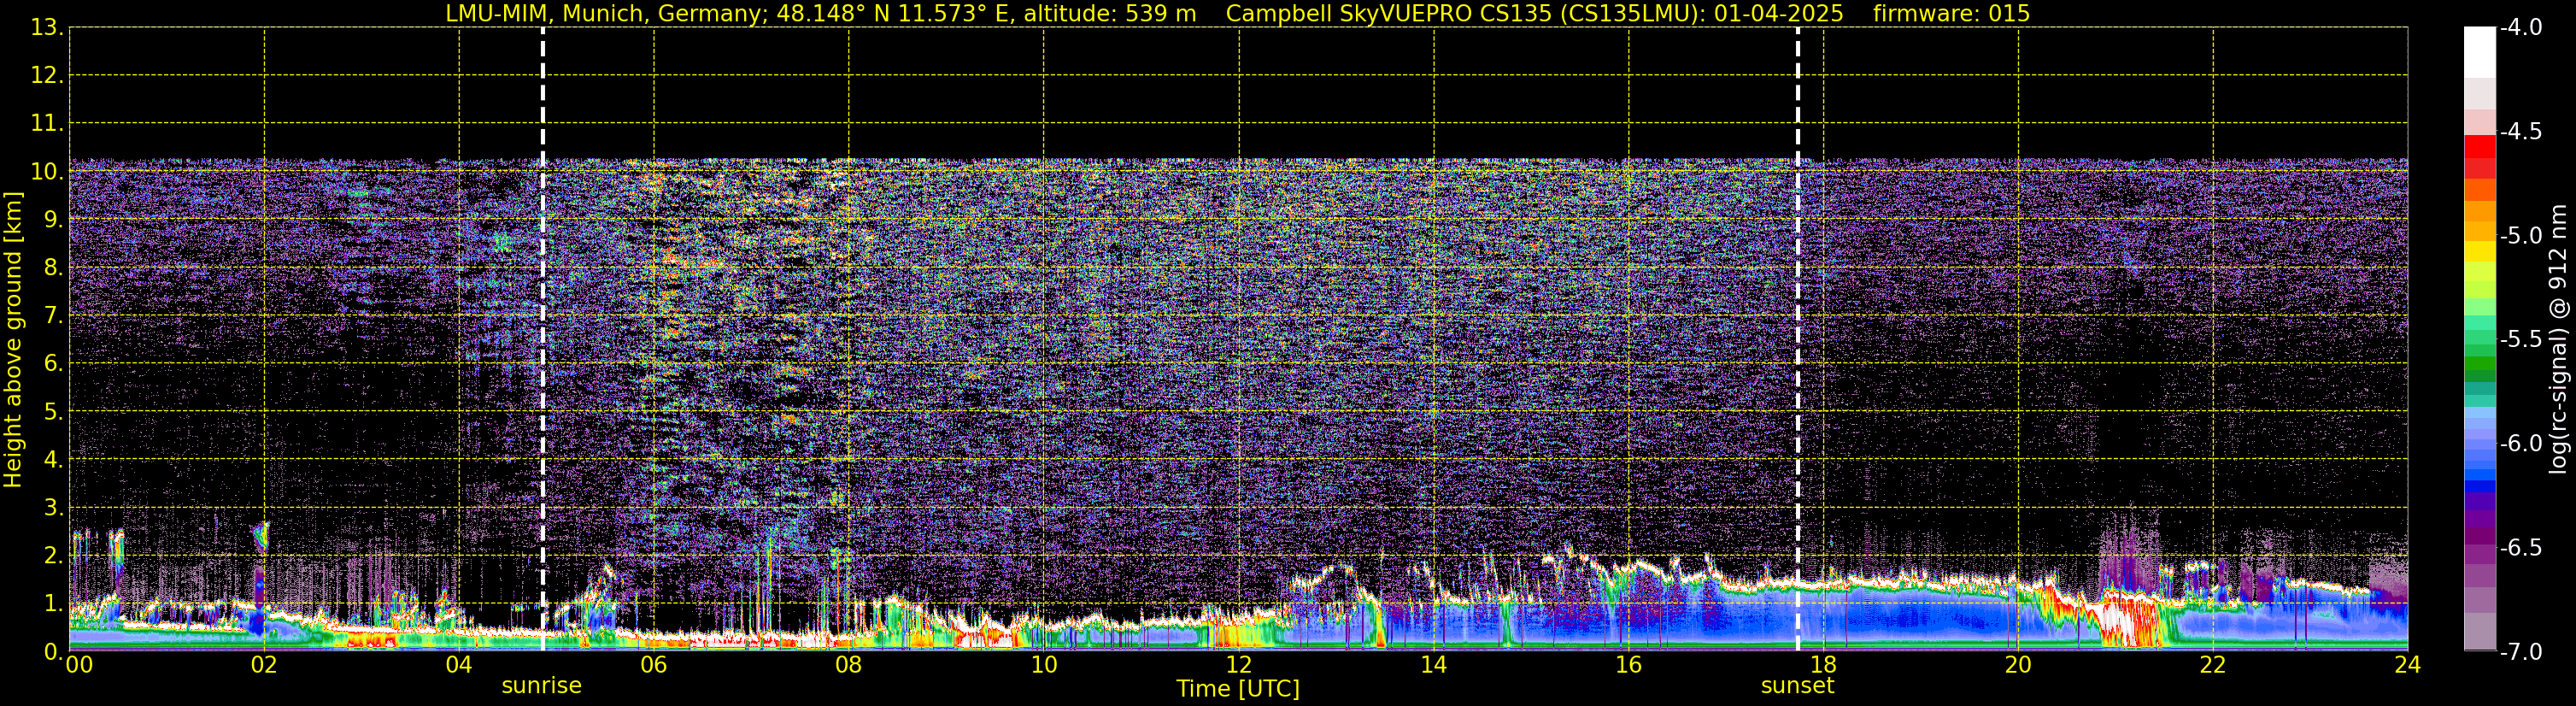Click the 9 km tick on the height axis
The width and height of the screenshot is (2576, 706).
click(x=52, y=219)
